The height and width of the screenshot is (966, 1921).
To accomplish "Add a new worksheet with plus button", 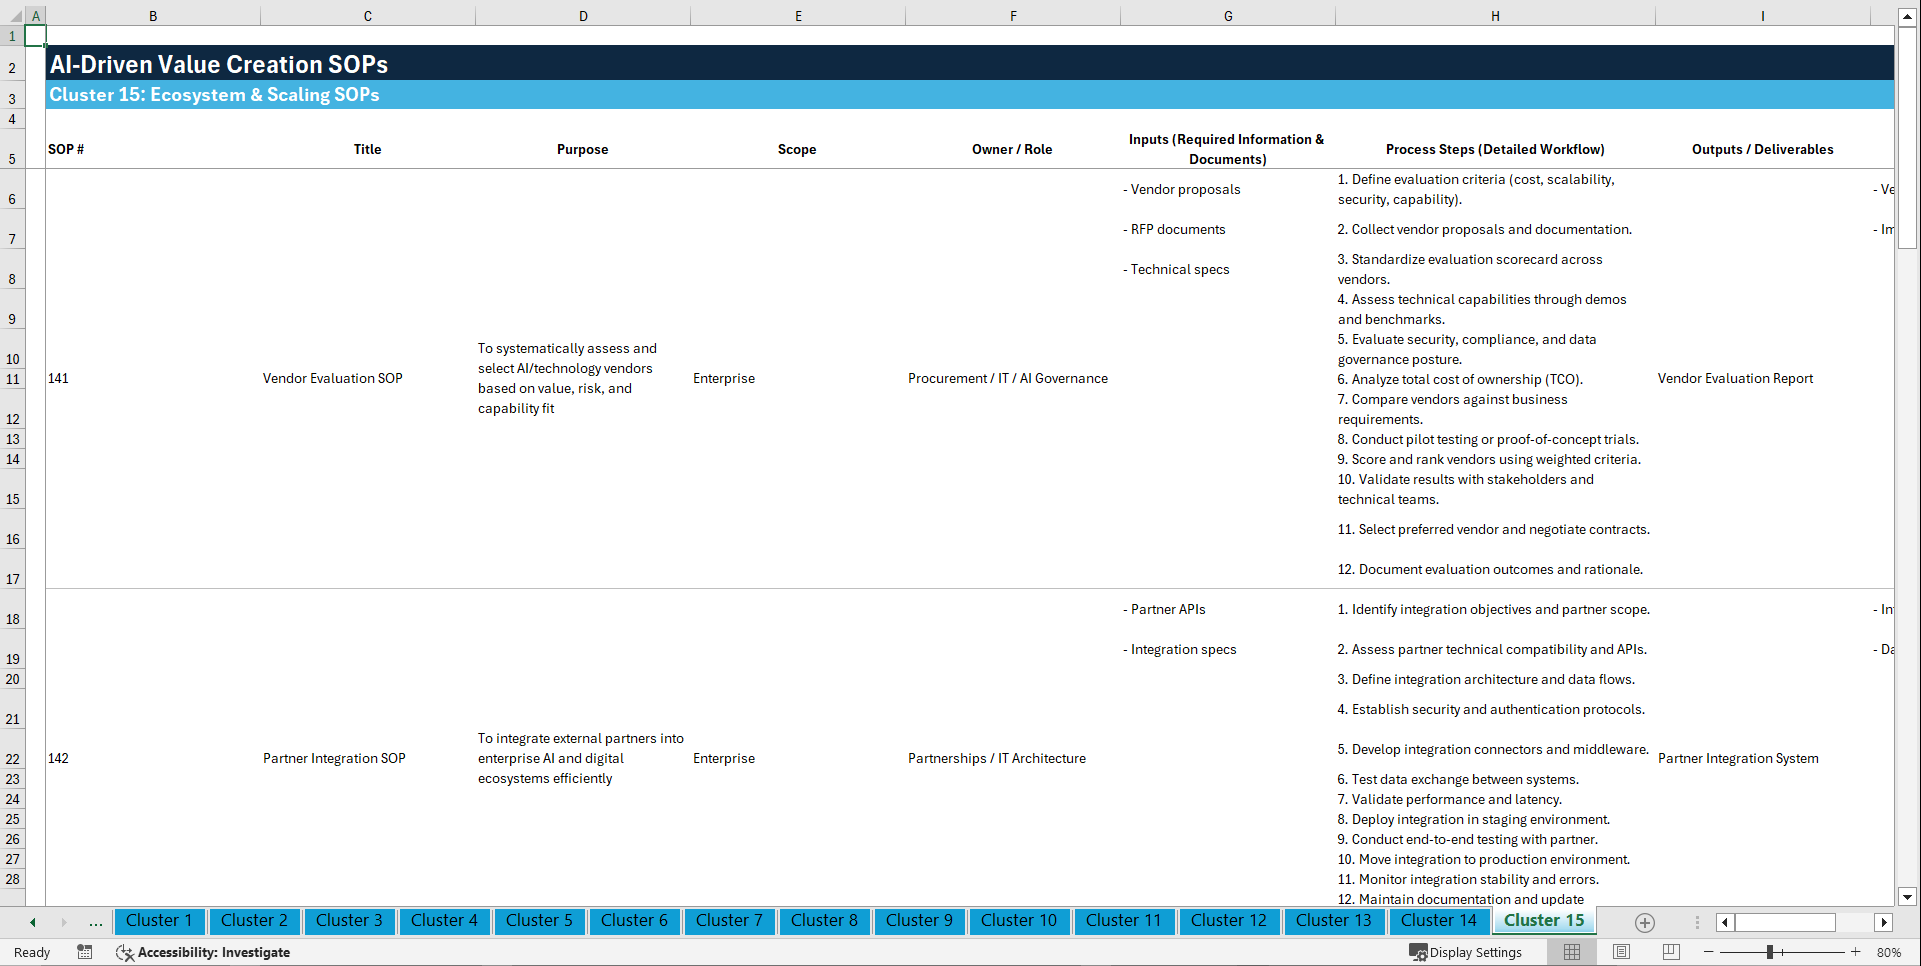I will (1644, 922).
